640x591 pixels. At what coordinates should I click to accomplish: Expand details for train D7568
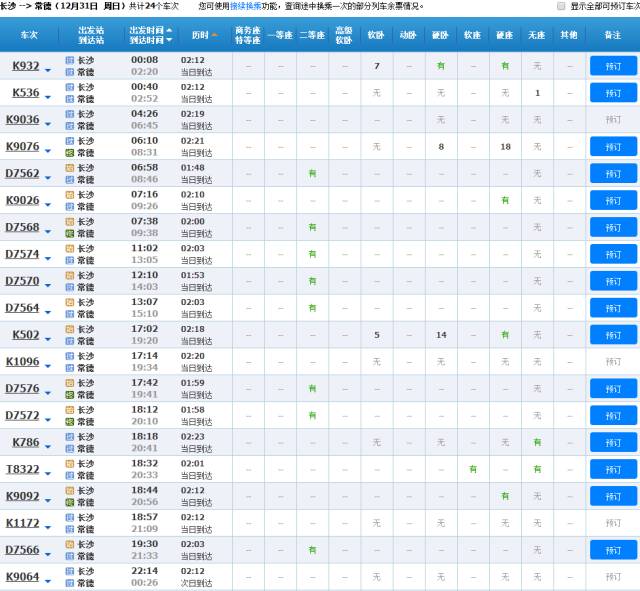pyautogui.click(x=48, y=232)
